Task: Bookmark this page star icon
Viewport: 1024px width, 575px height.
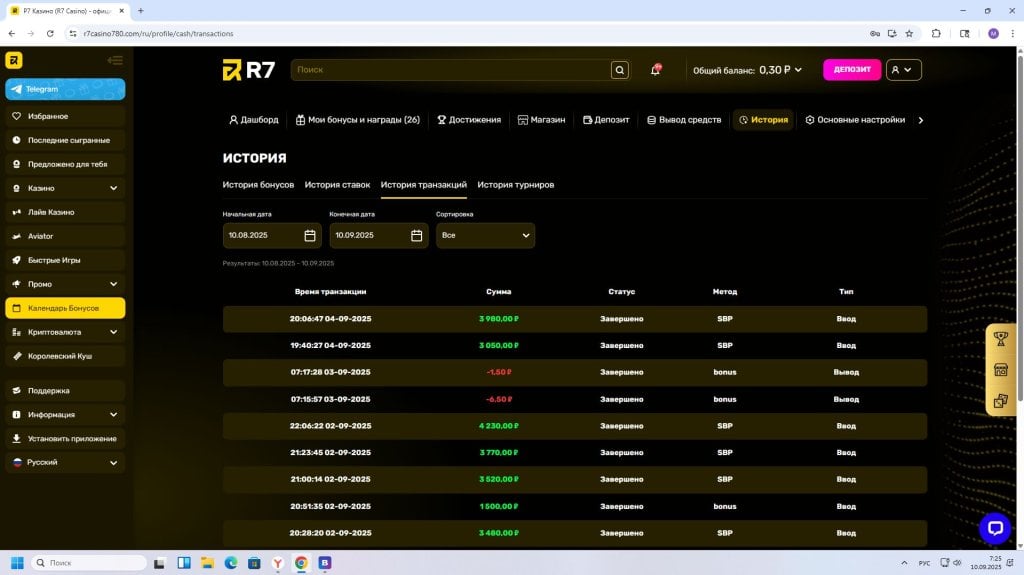Action: point(909,33)
